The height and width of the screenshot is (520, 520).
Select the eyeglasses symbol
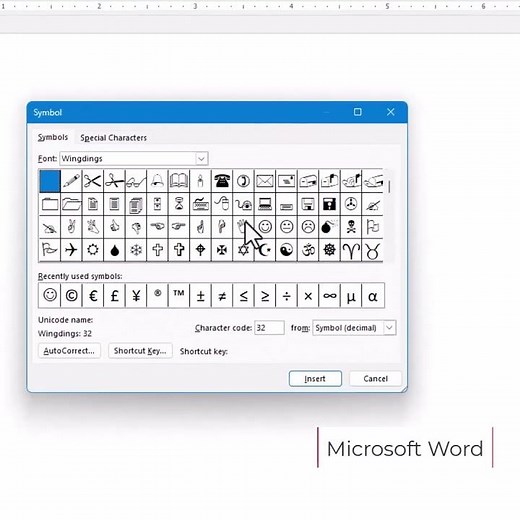(136, 181)
